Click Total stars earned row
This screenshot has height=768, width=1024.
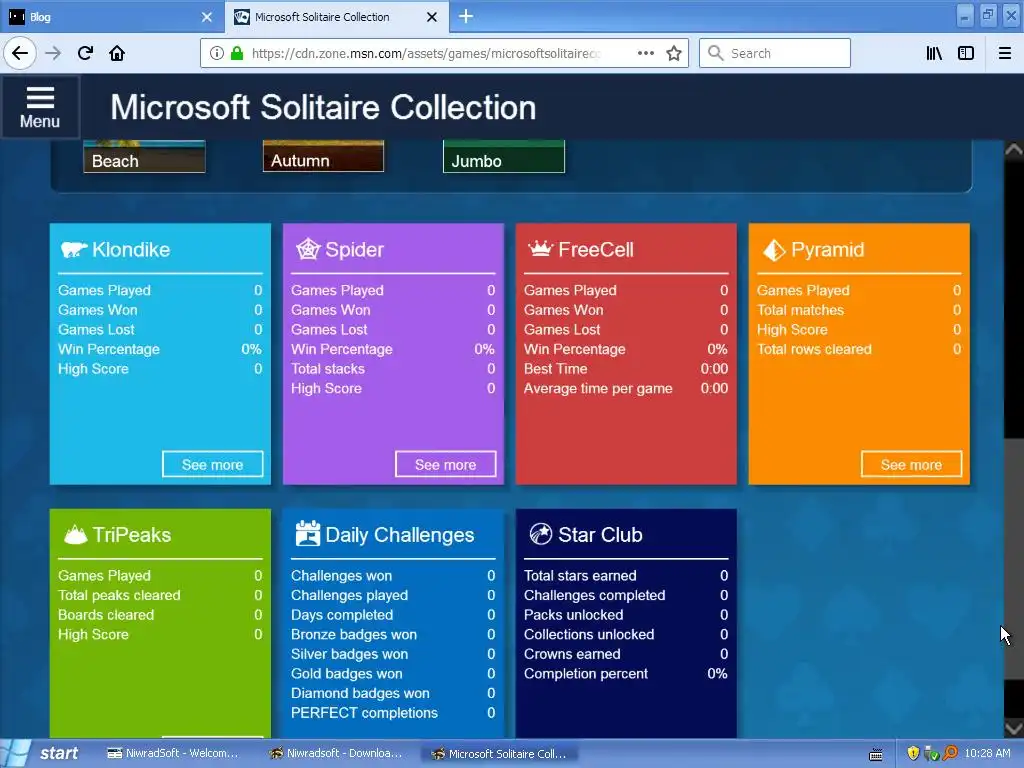[x=626, y=576]
